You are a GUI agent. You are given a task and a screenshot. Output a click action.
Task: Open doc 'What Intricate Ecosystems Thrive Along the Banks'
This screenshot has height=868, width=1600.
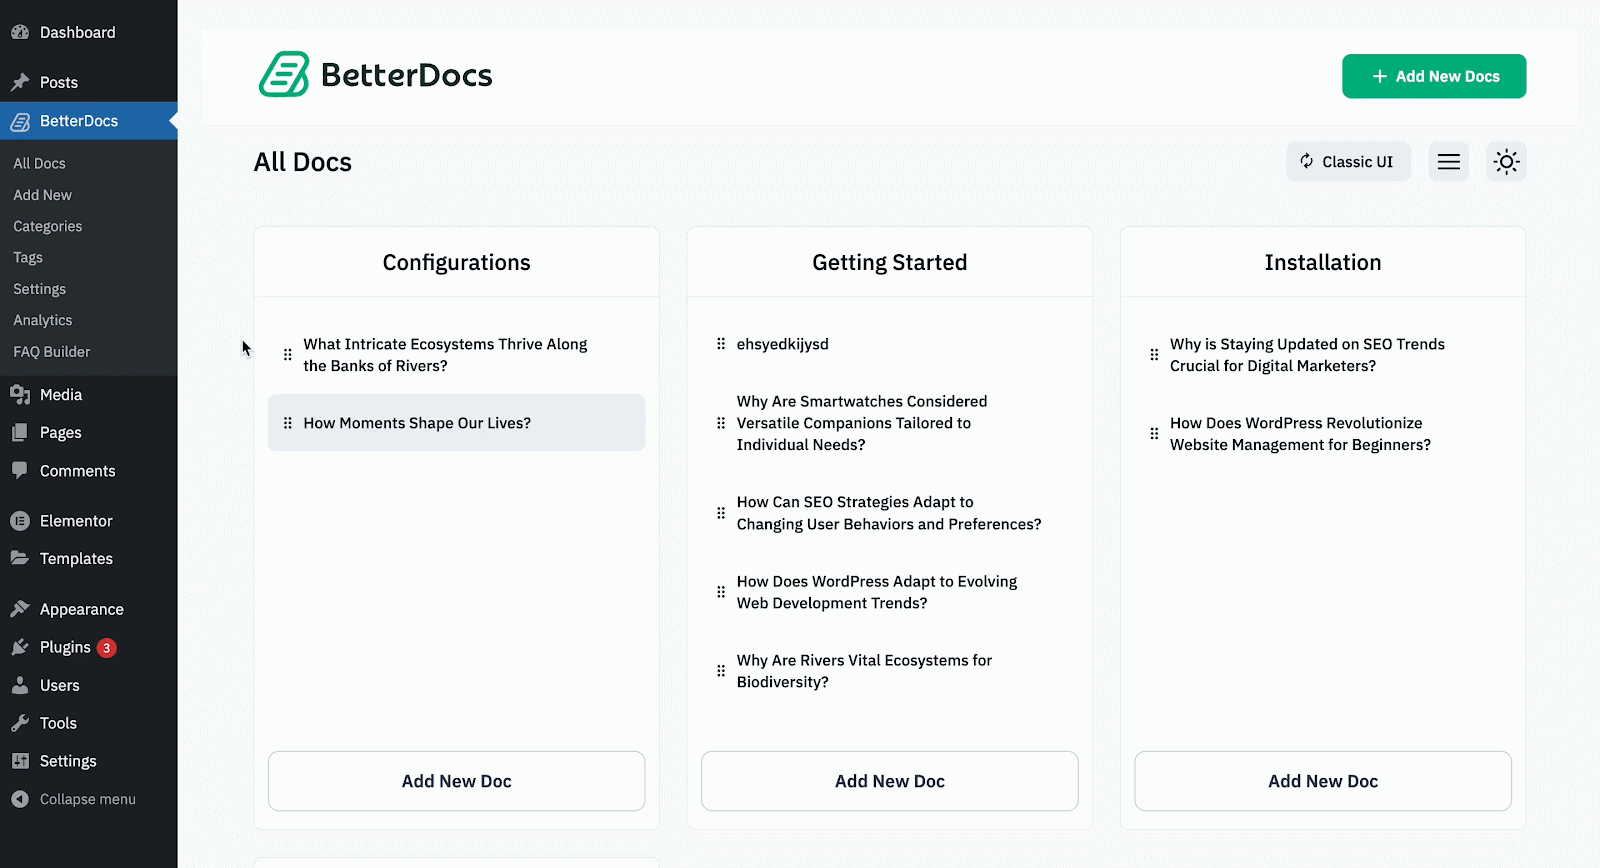445,355
